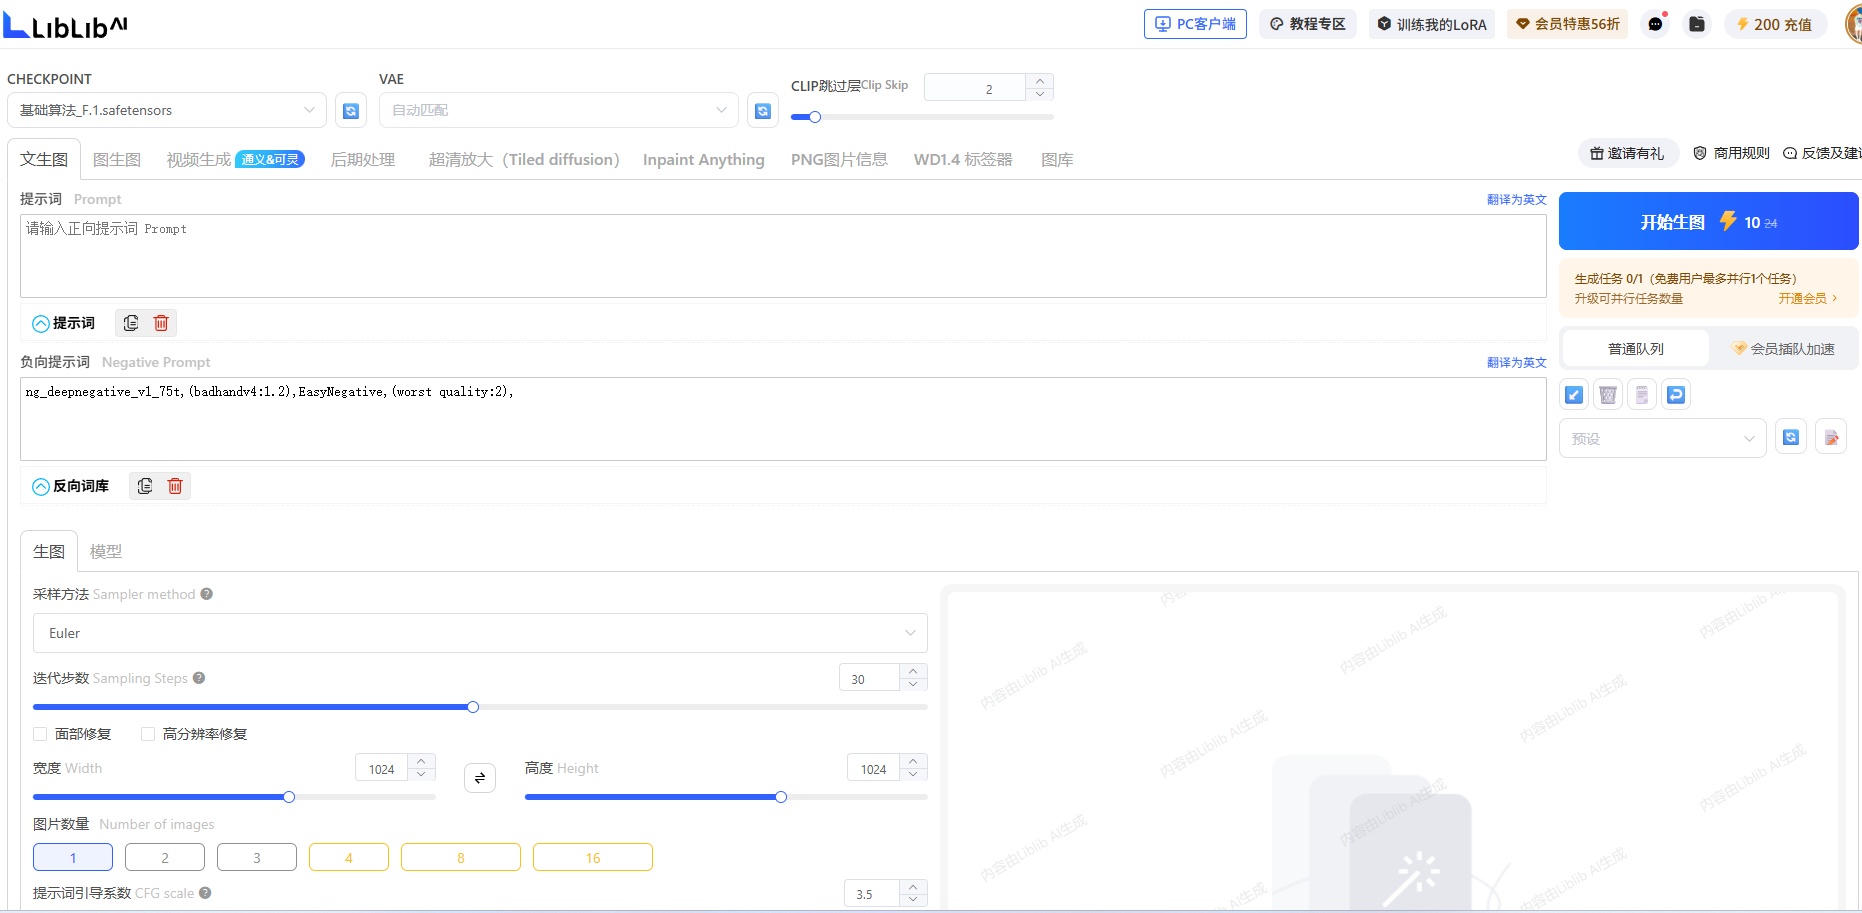Click the trash basket icon below queue options

(1608, 395)
